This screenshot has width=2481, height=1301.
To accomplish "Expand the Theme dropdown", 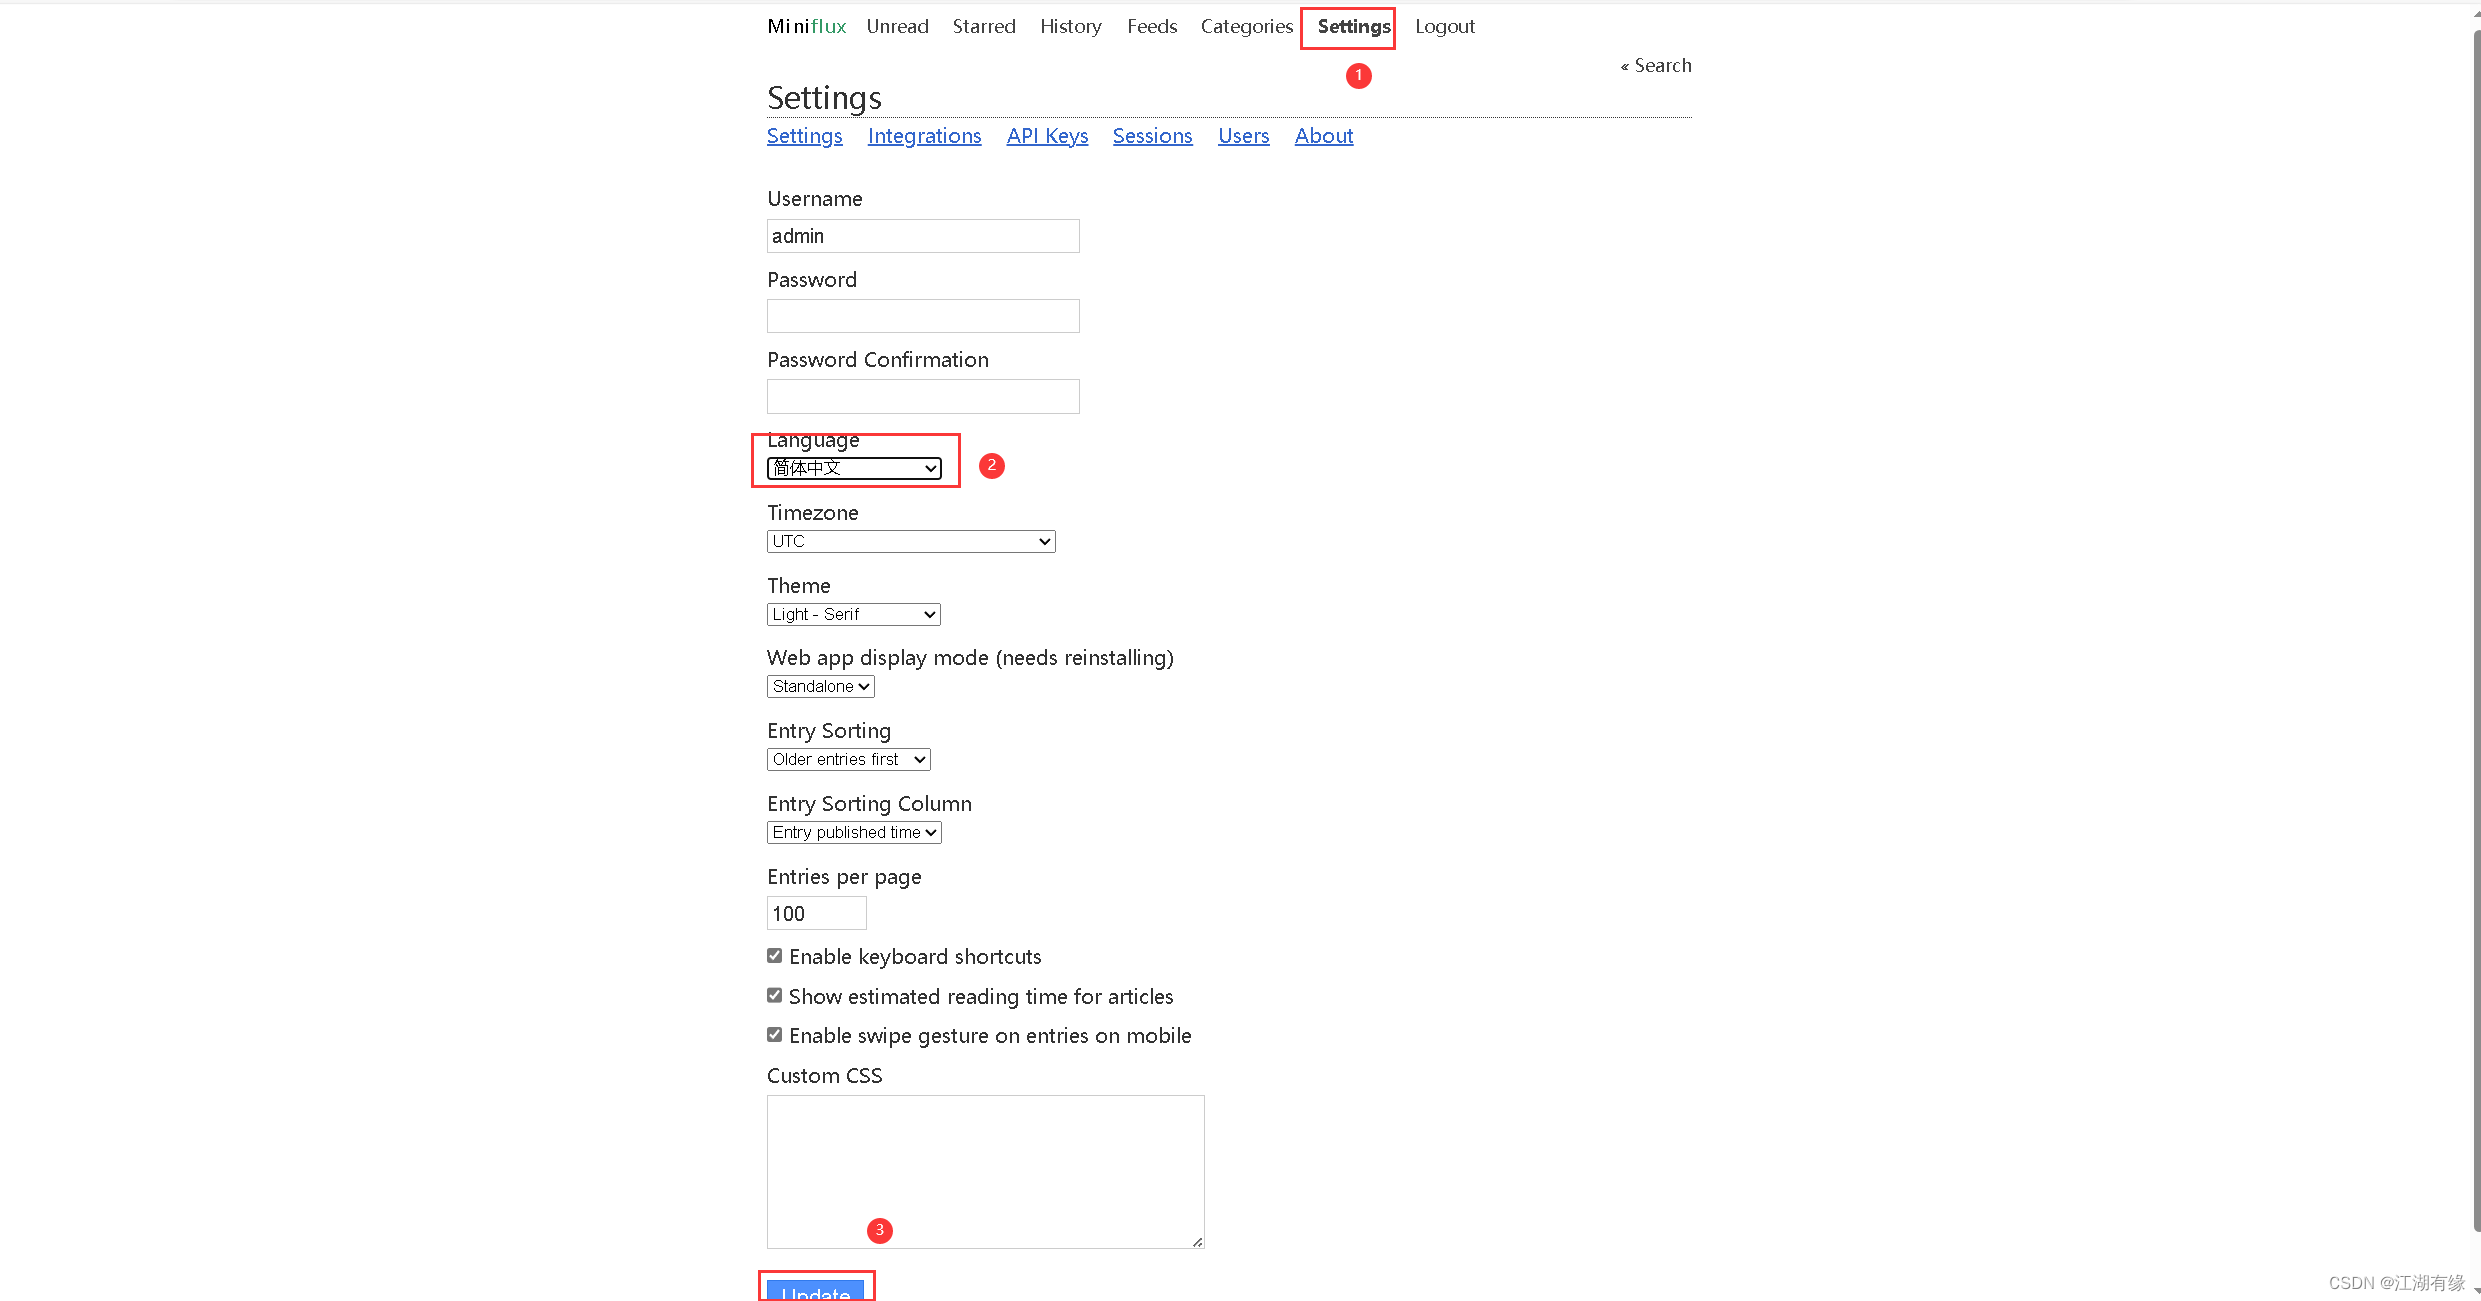I will click(x=853, y=614).
